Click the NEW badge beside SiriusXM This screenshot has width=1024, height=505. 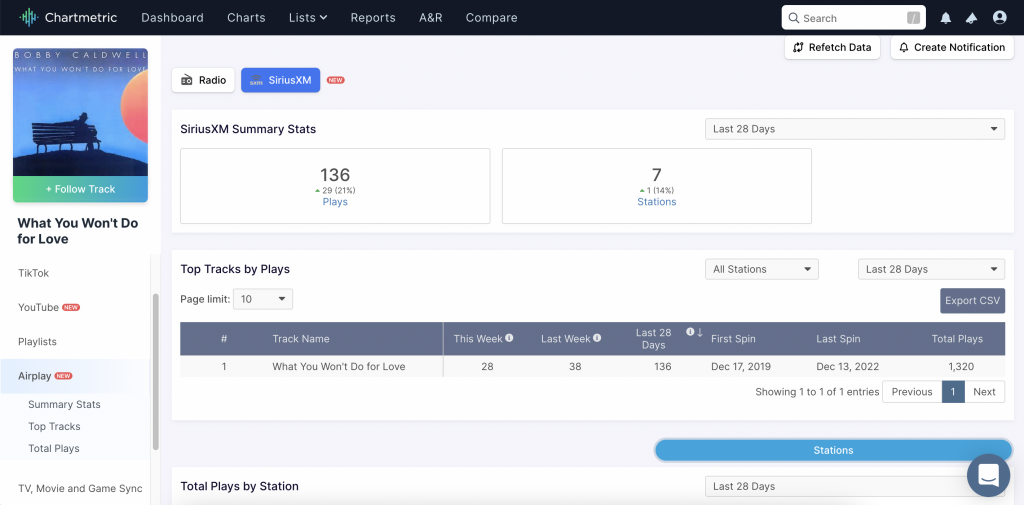(x=336, y=80)
